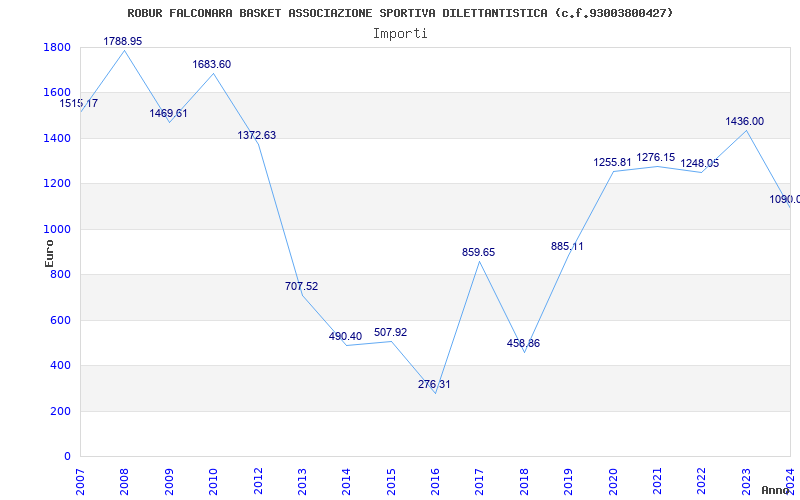Click the 1800 y-axis value

[57, 47]
